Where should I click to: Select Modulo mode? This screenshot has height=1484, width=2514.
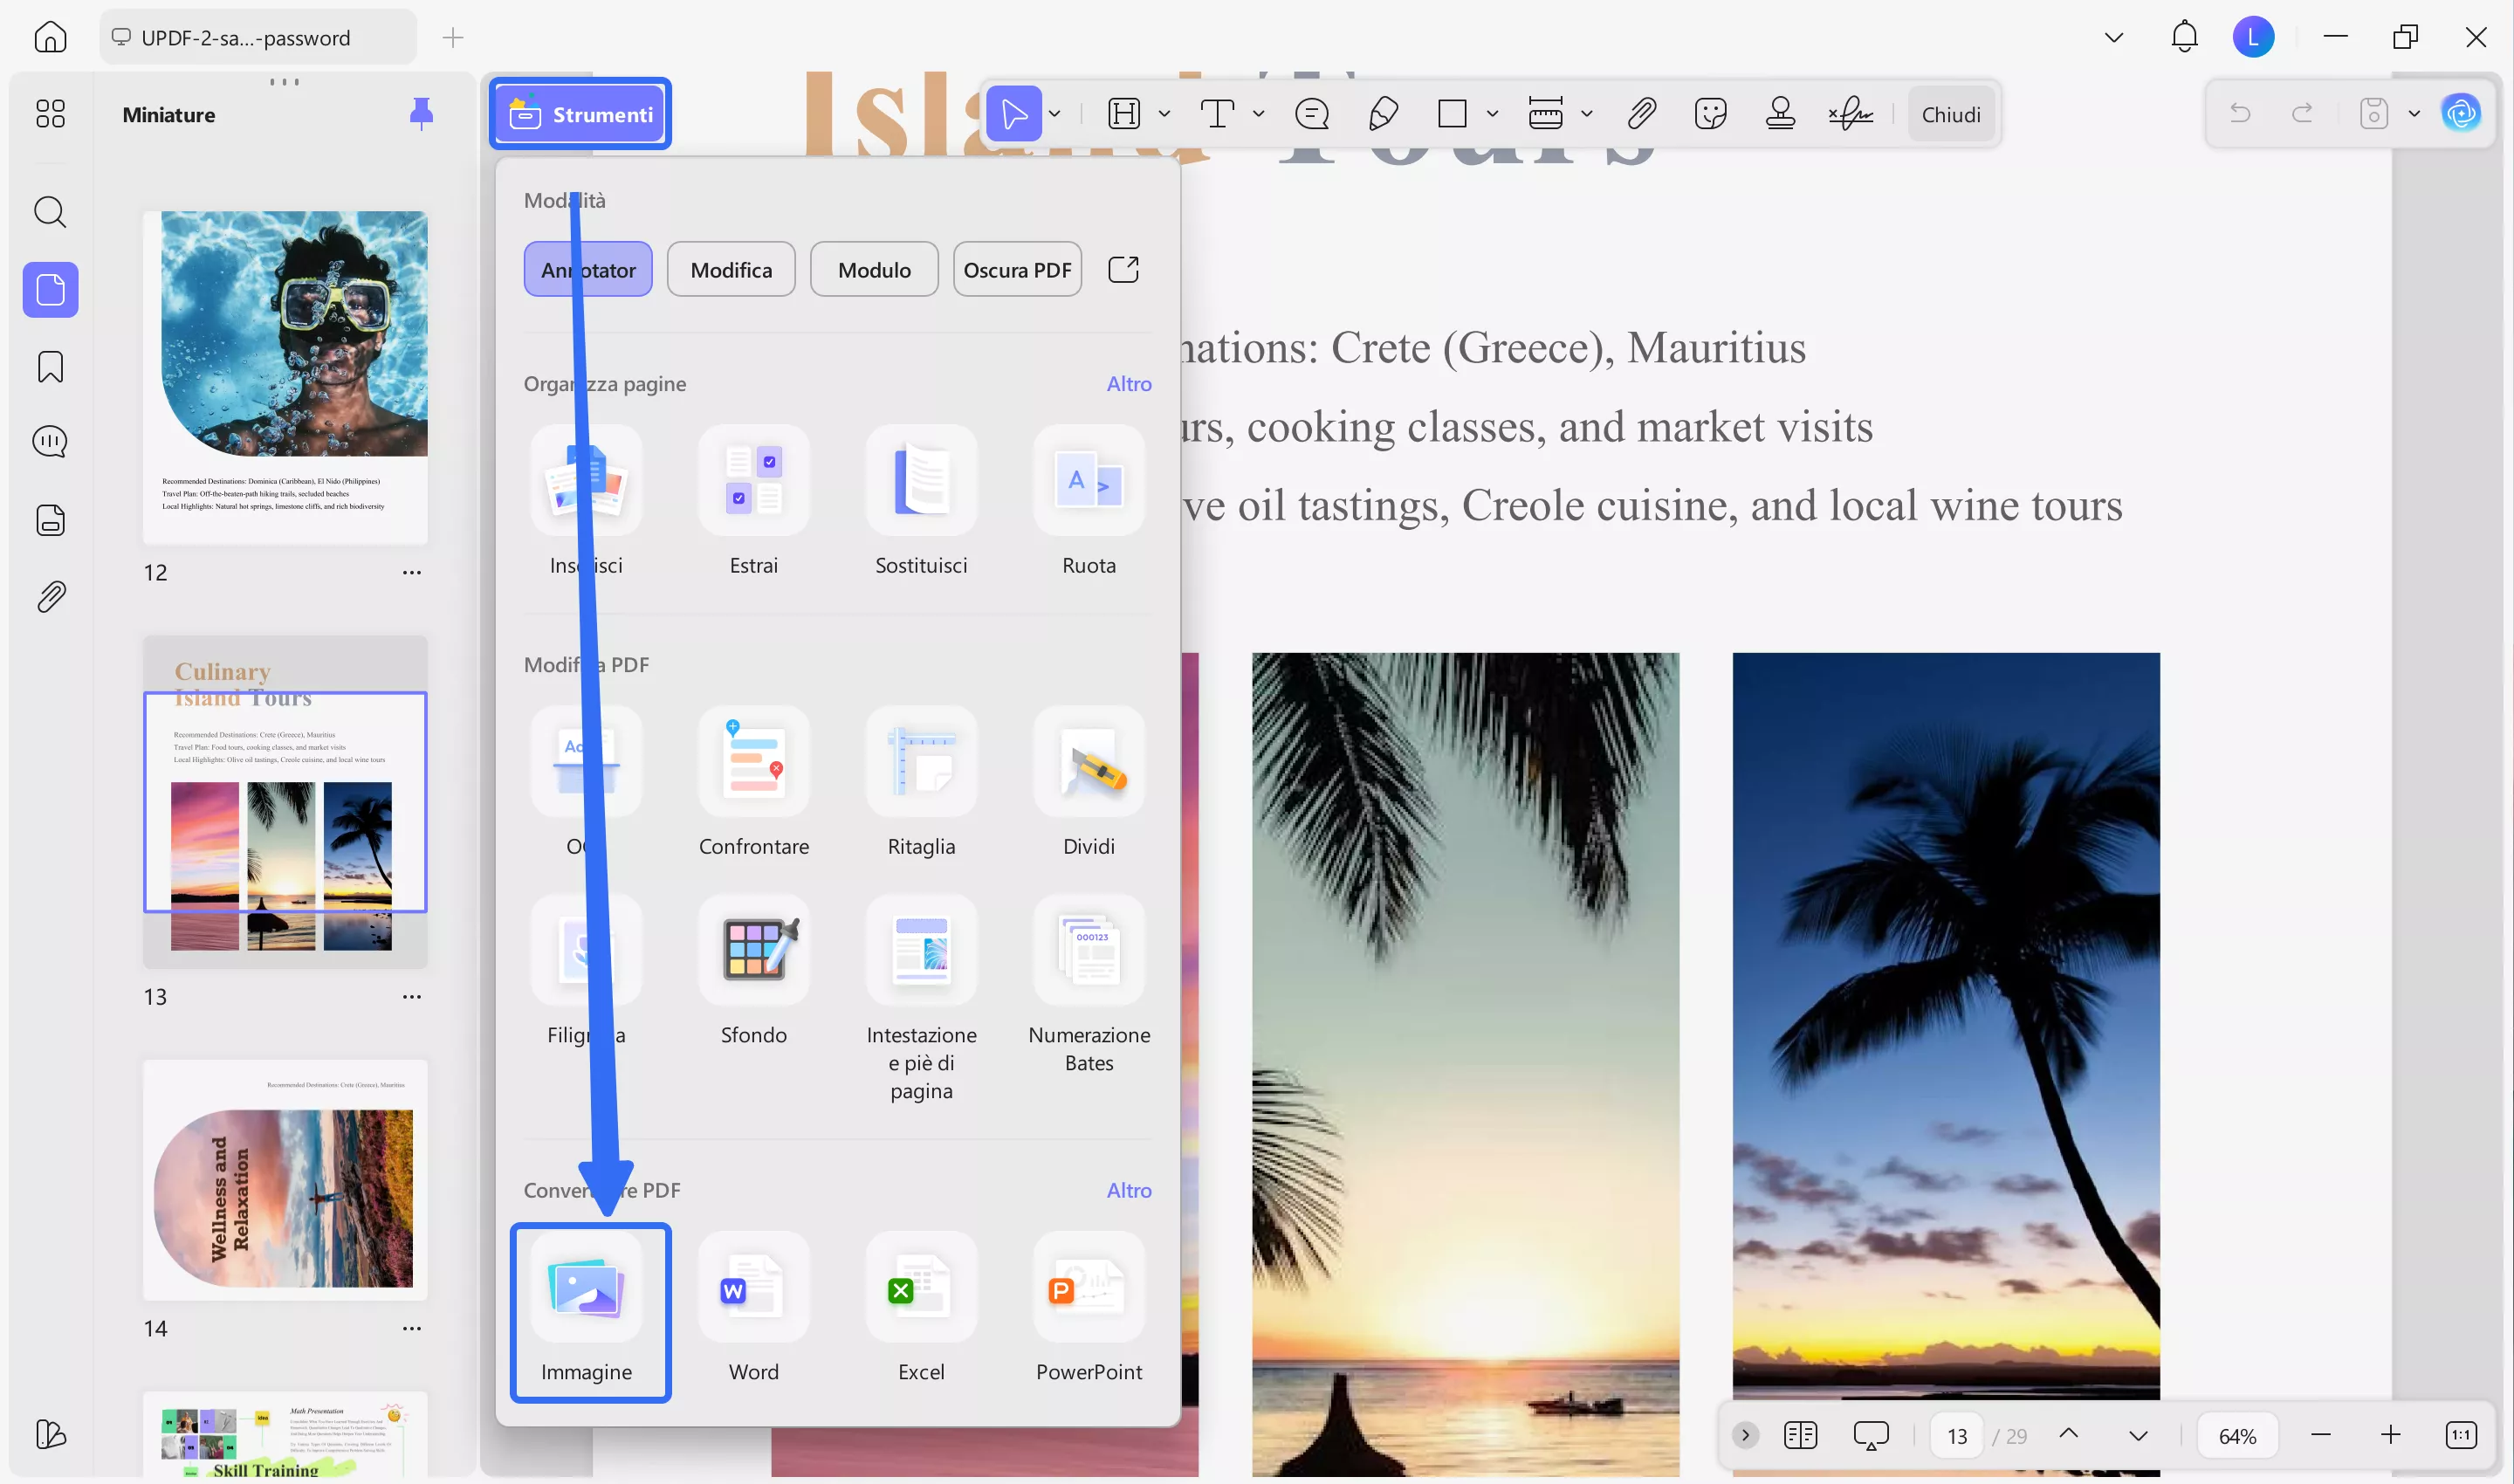tap(873, 268)
